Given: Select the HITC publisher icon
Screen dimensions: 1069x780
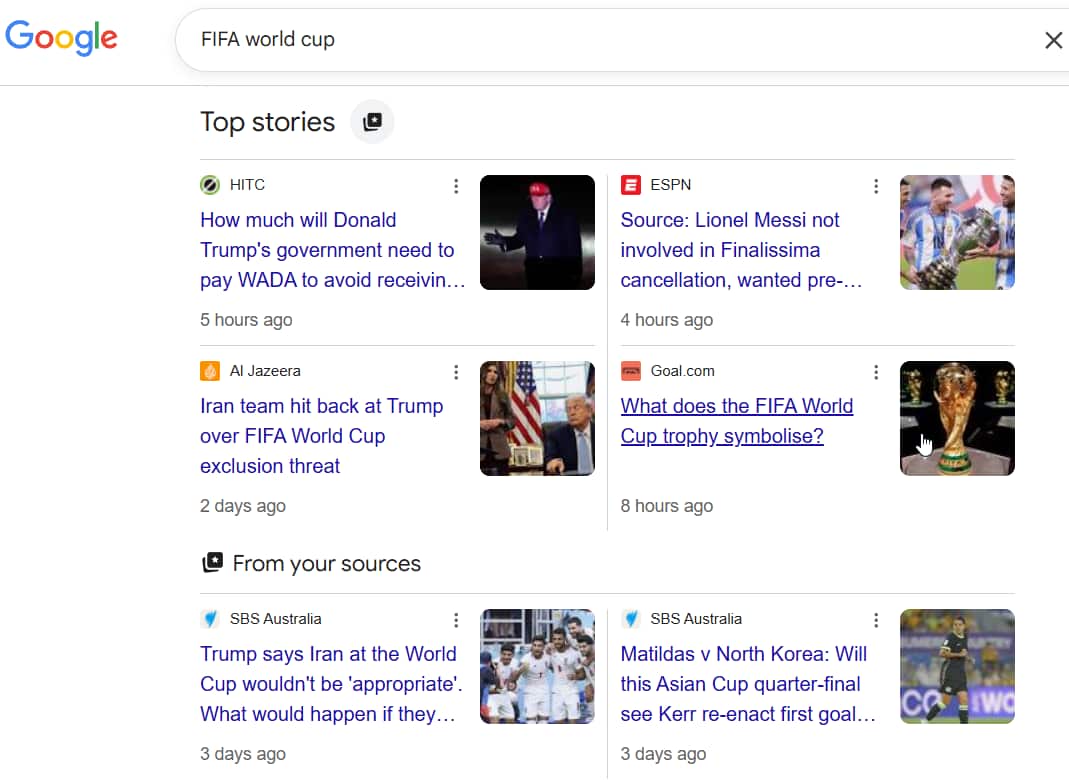Looking at the screenshot, I should tap(209, 185).
